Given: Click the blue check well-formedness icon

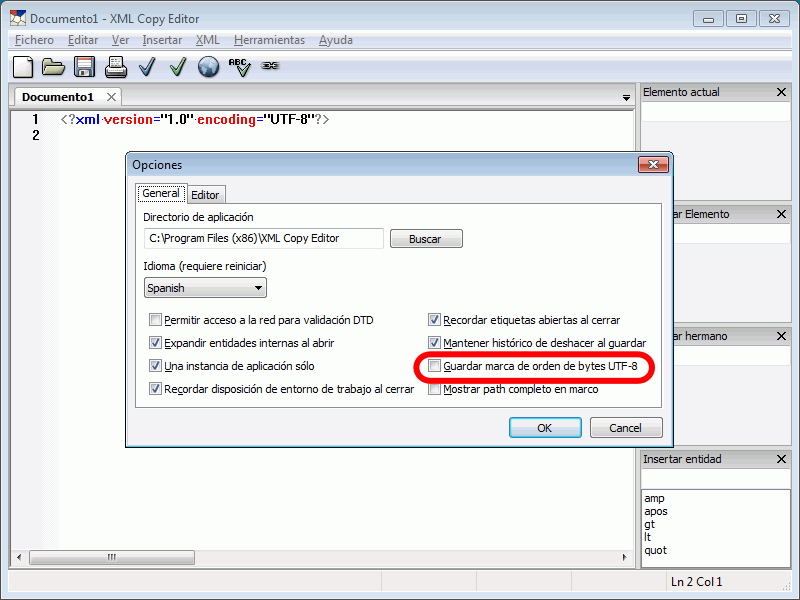Looking at the screenshot, I should (147, 67).
